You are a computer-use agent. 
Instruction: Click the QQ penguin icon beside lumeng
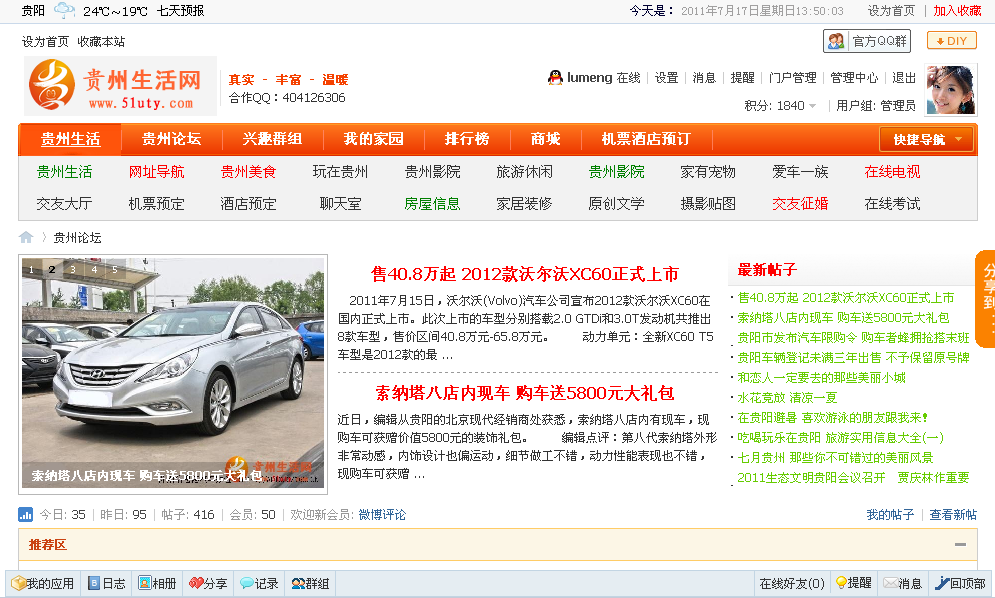click(555, 77)
